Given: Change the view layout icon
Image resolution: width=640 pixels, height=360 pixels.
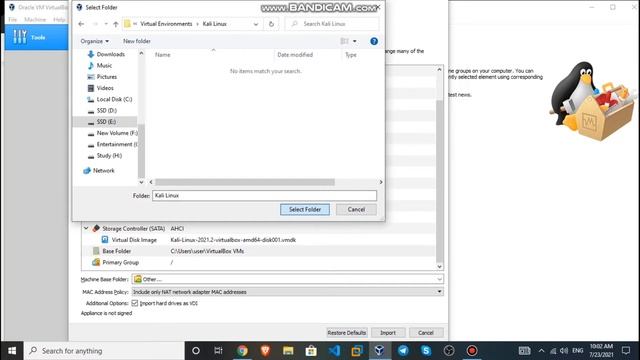Looking at the screenshot, I should [344, 41].
